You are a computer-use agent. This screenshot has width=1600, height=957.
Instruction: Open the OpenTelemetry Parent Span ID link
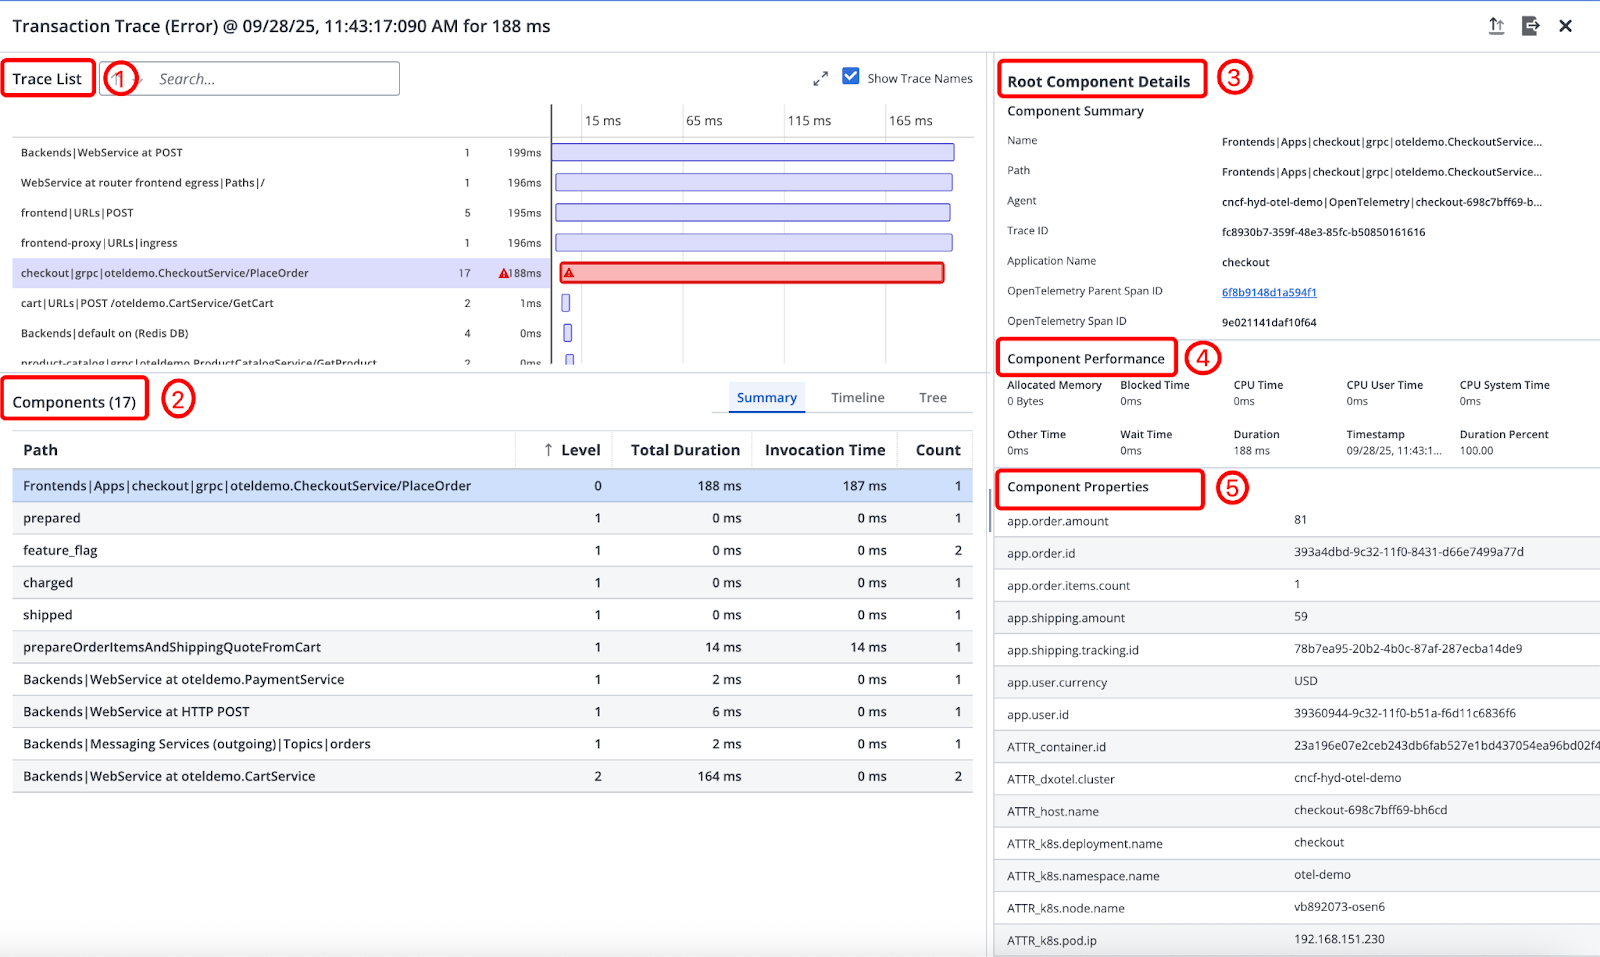(1268, 292)
